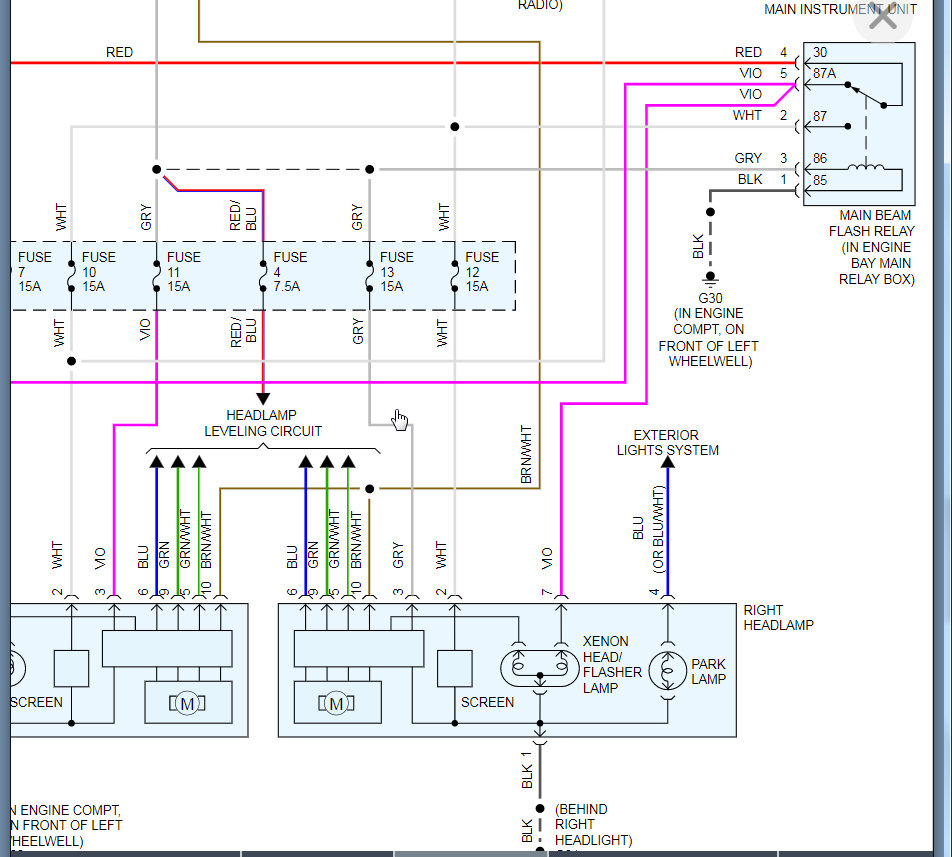Click the EXTERIOR LIGHTS SYSTEM label
The image size is (952, 857).
(666, 443)
